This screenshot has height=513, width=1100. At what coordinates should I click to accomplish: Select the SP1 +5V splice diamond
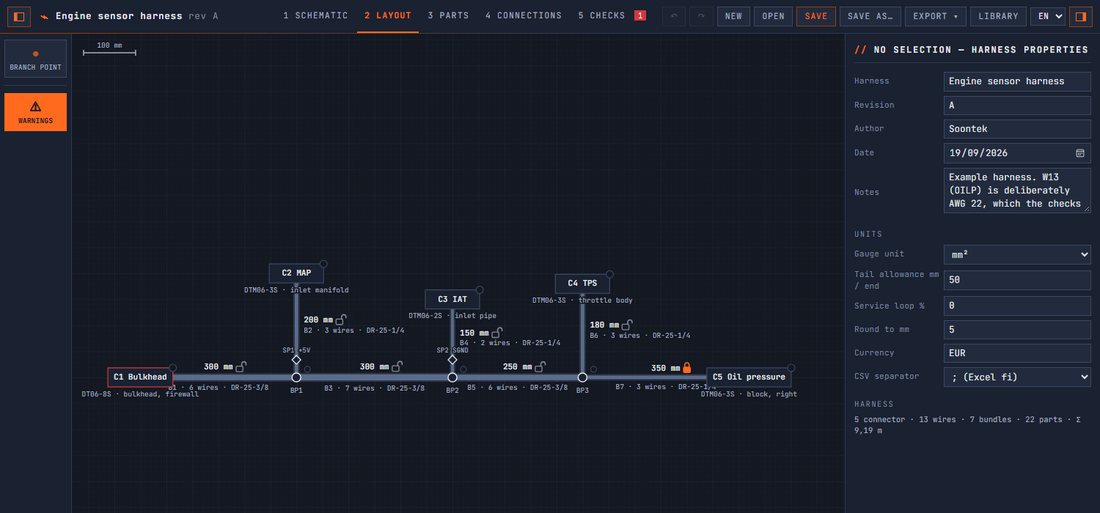point(296,359)
